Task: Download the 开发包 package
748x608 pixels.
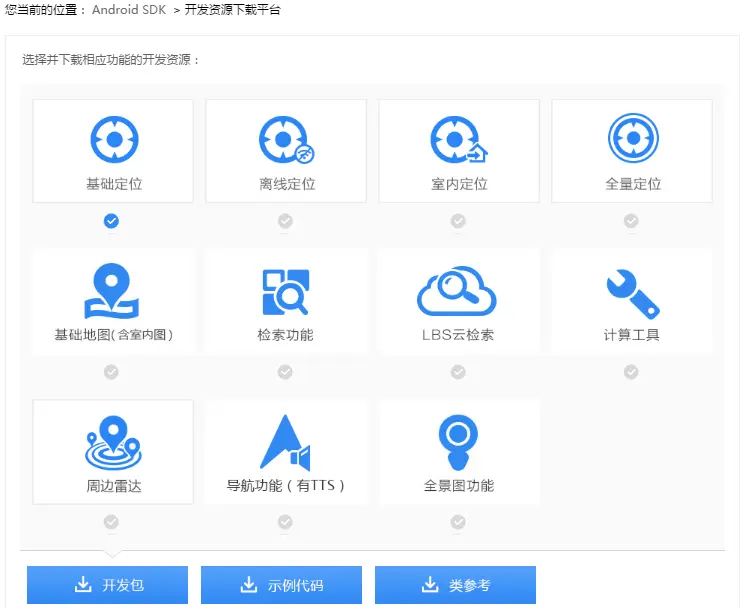Action: pos(107,585)
